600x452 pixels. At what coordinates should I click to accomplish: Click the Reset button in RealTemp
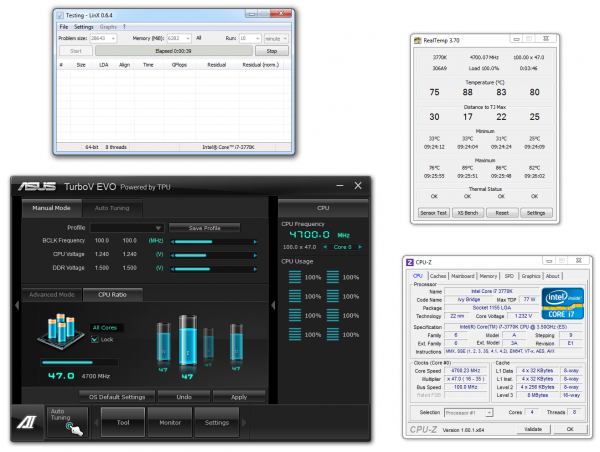(502, 213)
